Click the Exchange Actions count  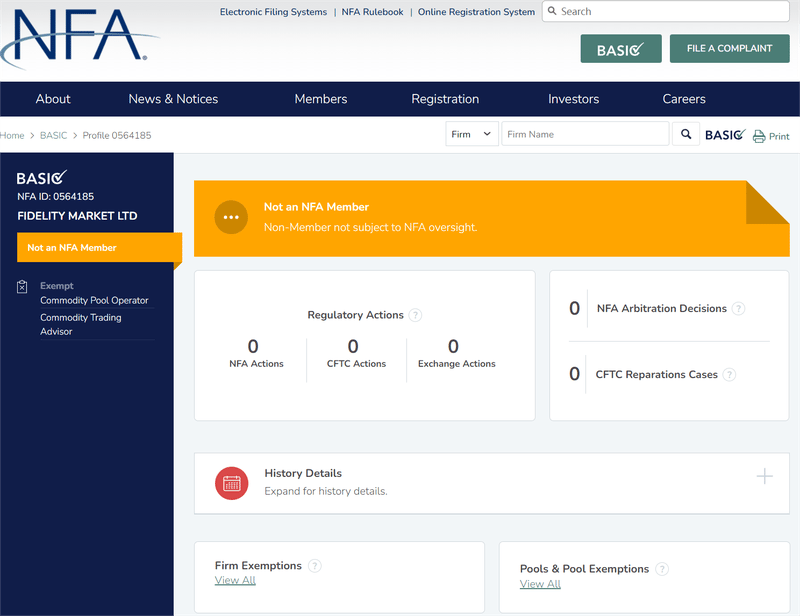click(x=453, y=347)
